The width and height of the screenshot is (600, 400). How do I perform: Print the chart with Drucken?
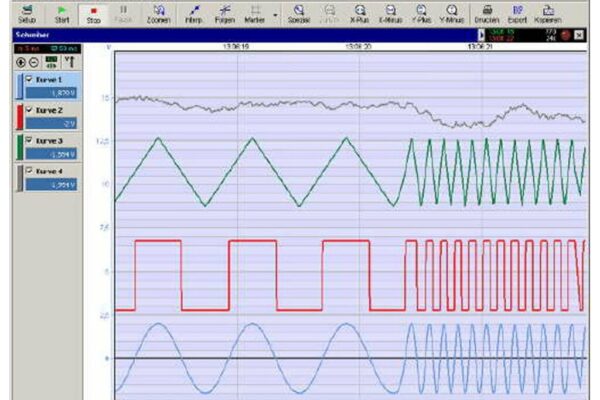click(487, 13)
